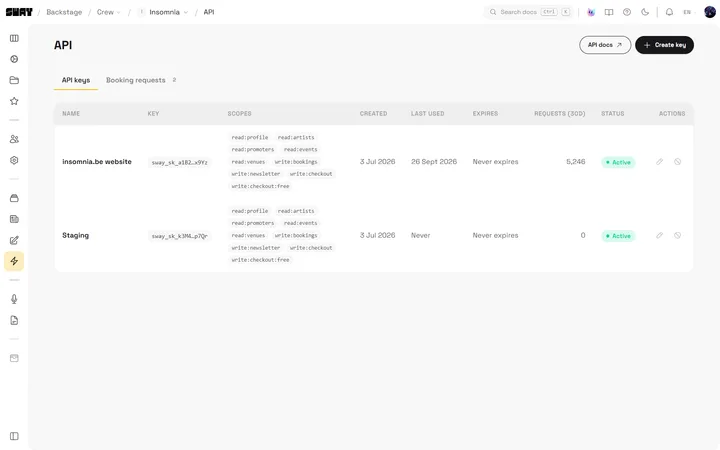Open the folder icon in sidebar
720x450 pixels.
click(x=14, y=80)
